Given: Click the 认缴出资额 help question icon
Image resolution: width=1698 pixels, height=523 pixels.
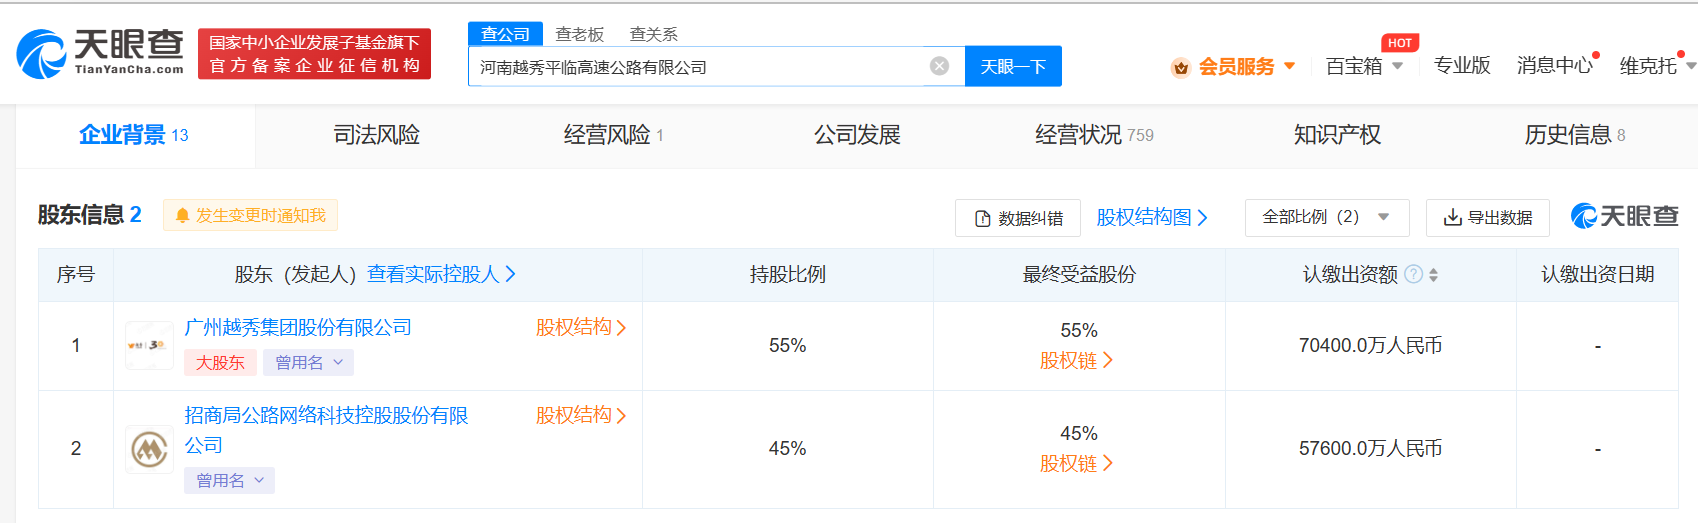Looking at the screenshot, I should coord(1413,274).
